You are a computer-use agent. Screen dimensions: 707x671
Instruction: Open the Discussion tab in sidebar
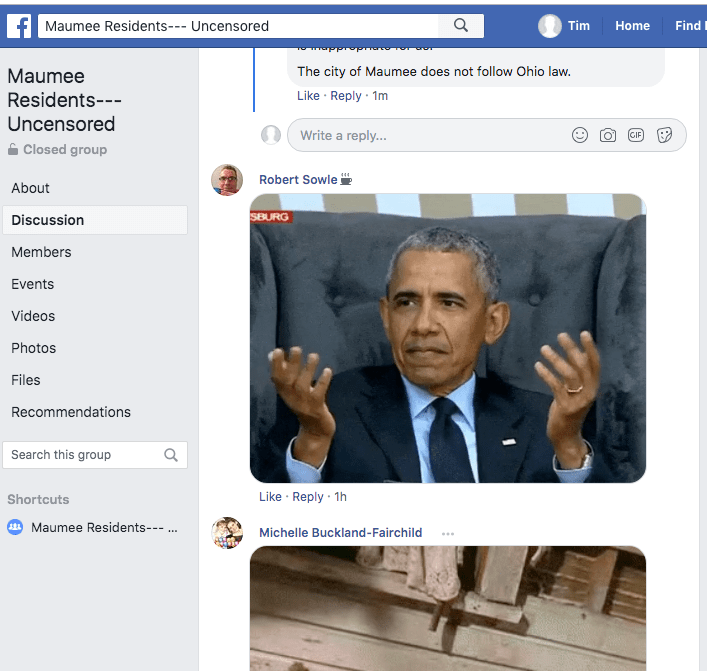pyautogui.click(x=48, y=220)
